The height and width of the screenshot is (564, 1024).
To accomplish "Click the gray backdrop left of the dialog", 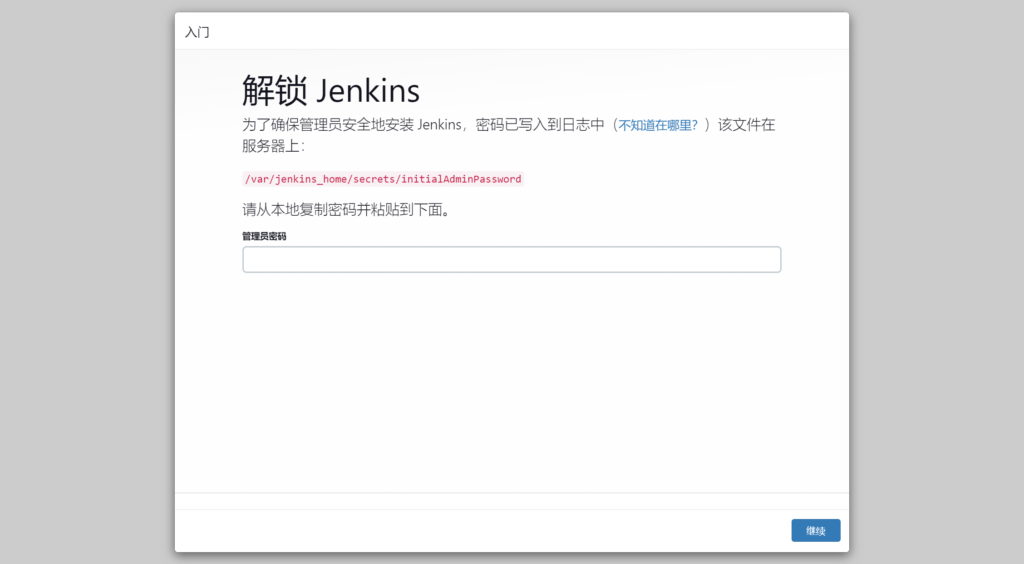I will [x=87, y=282].
